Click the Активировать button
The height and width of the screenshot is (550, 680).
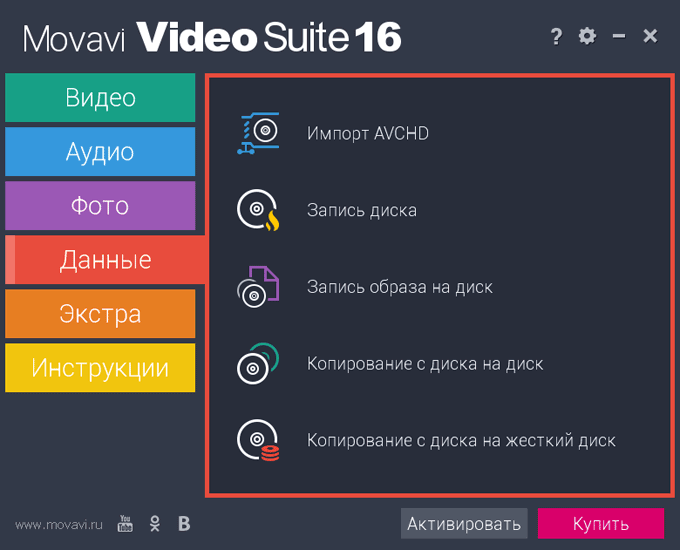[x=464, y=524]
